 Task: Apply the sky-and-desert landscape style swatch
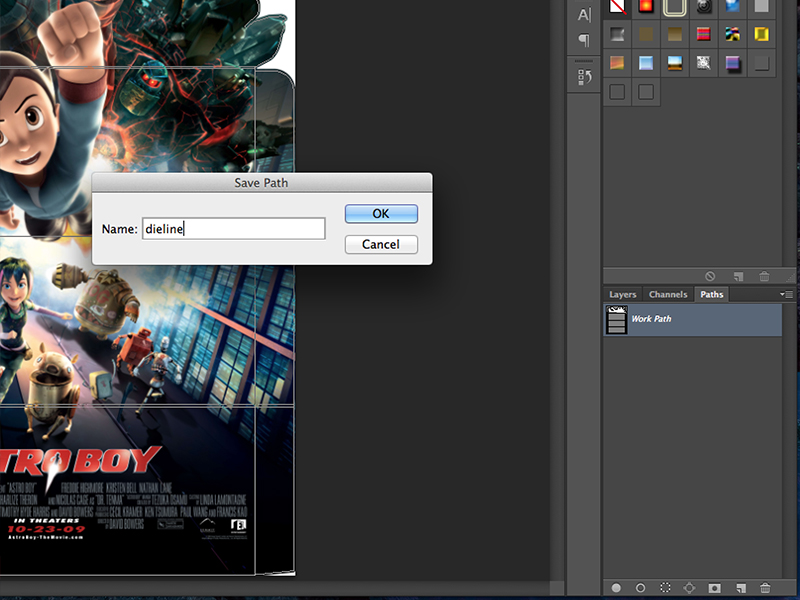tap(674, 63)
